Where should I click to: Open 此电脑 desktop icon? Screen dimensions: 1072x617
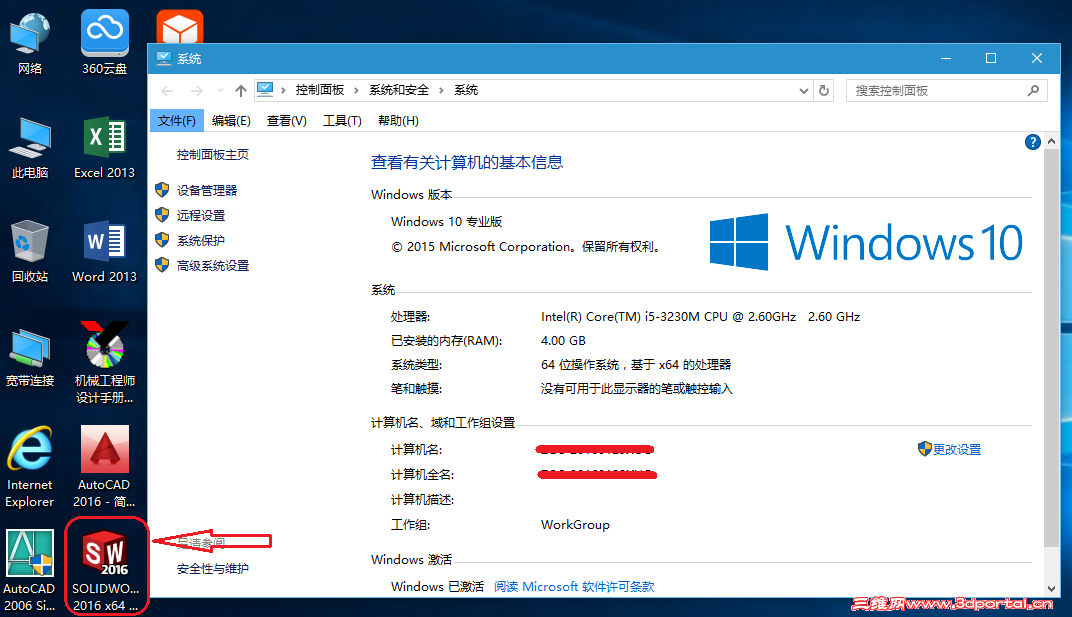[30, 148]
